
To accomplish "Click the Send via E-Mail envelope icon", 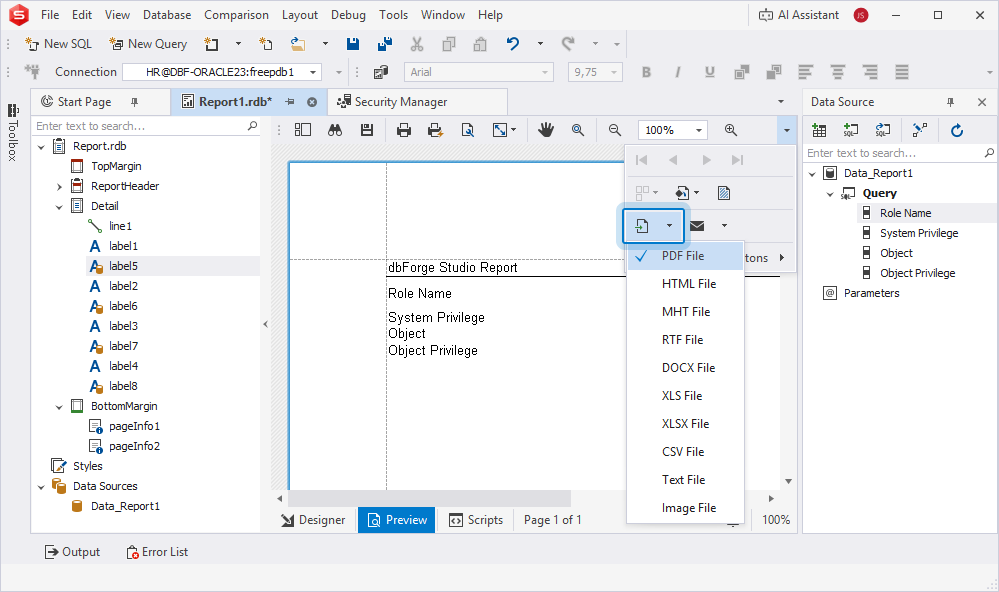I will [698, 226].
